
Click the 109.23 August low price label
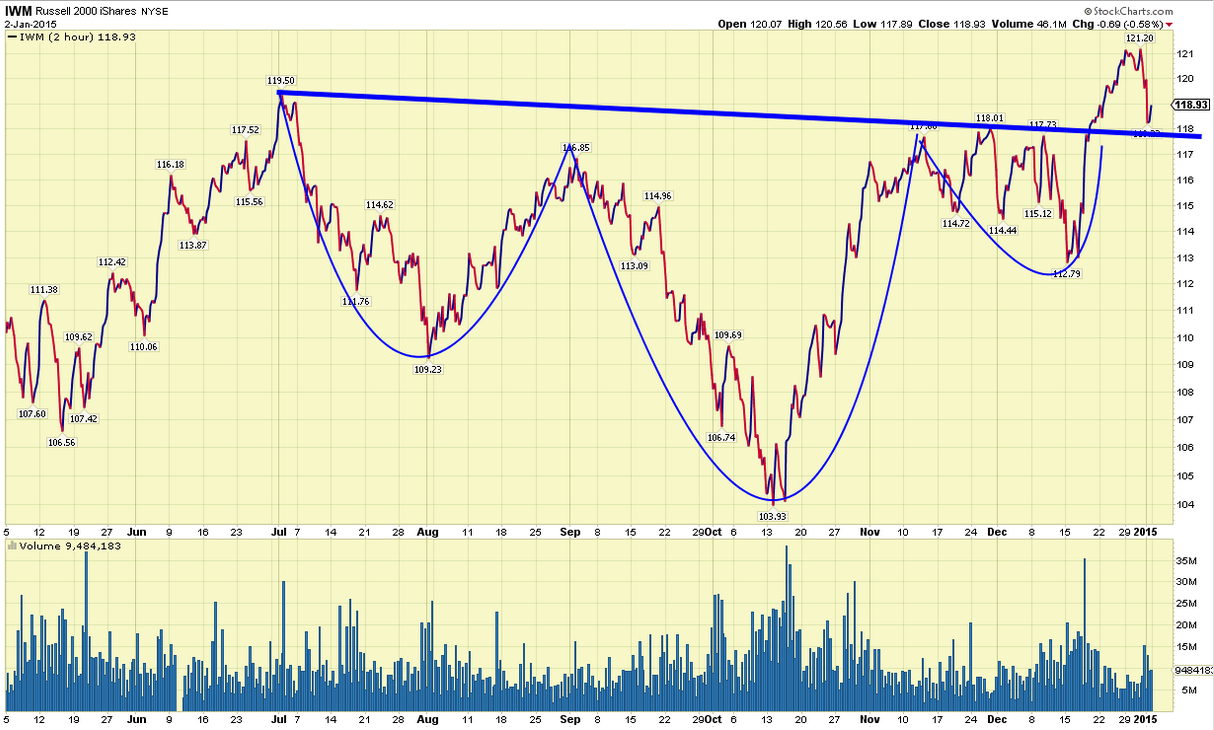428,369
